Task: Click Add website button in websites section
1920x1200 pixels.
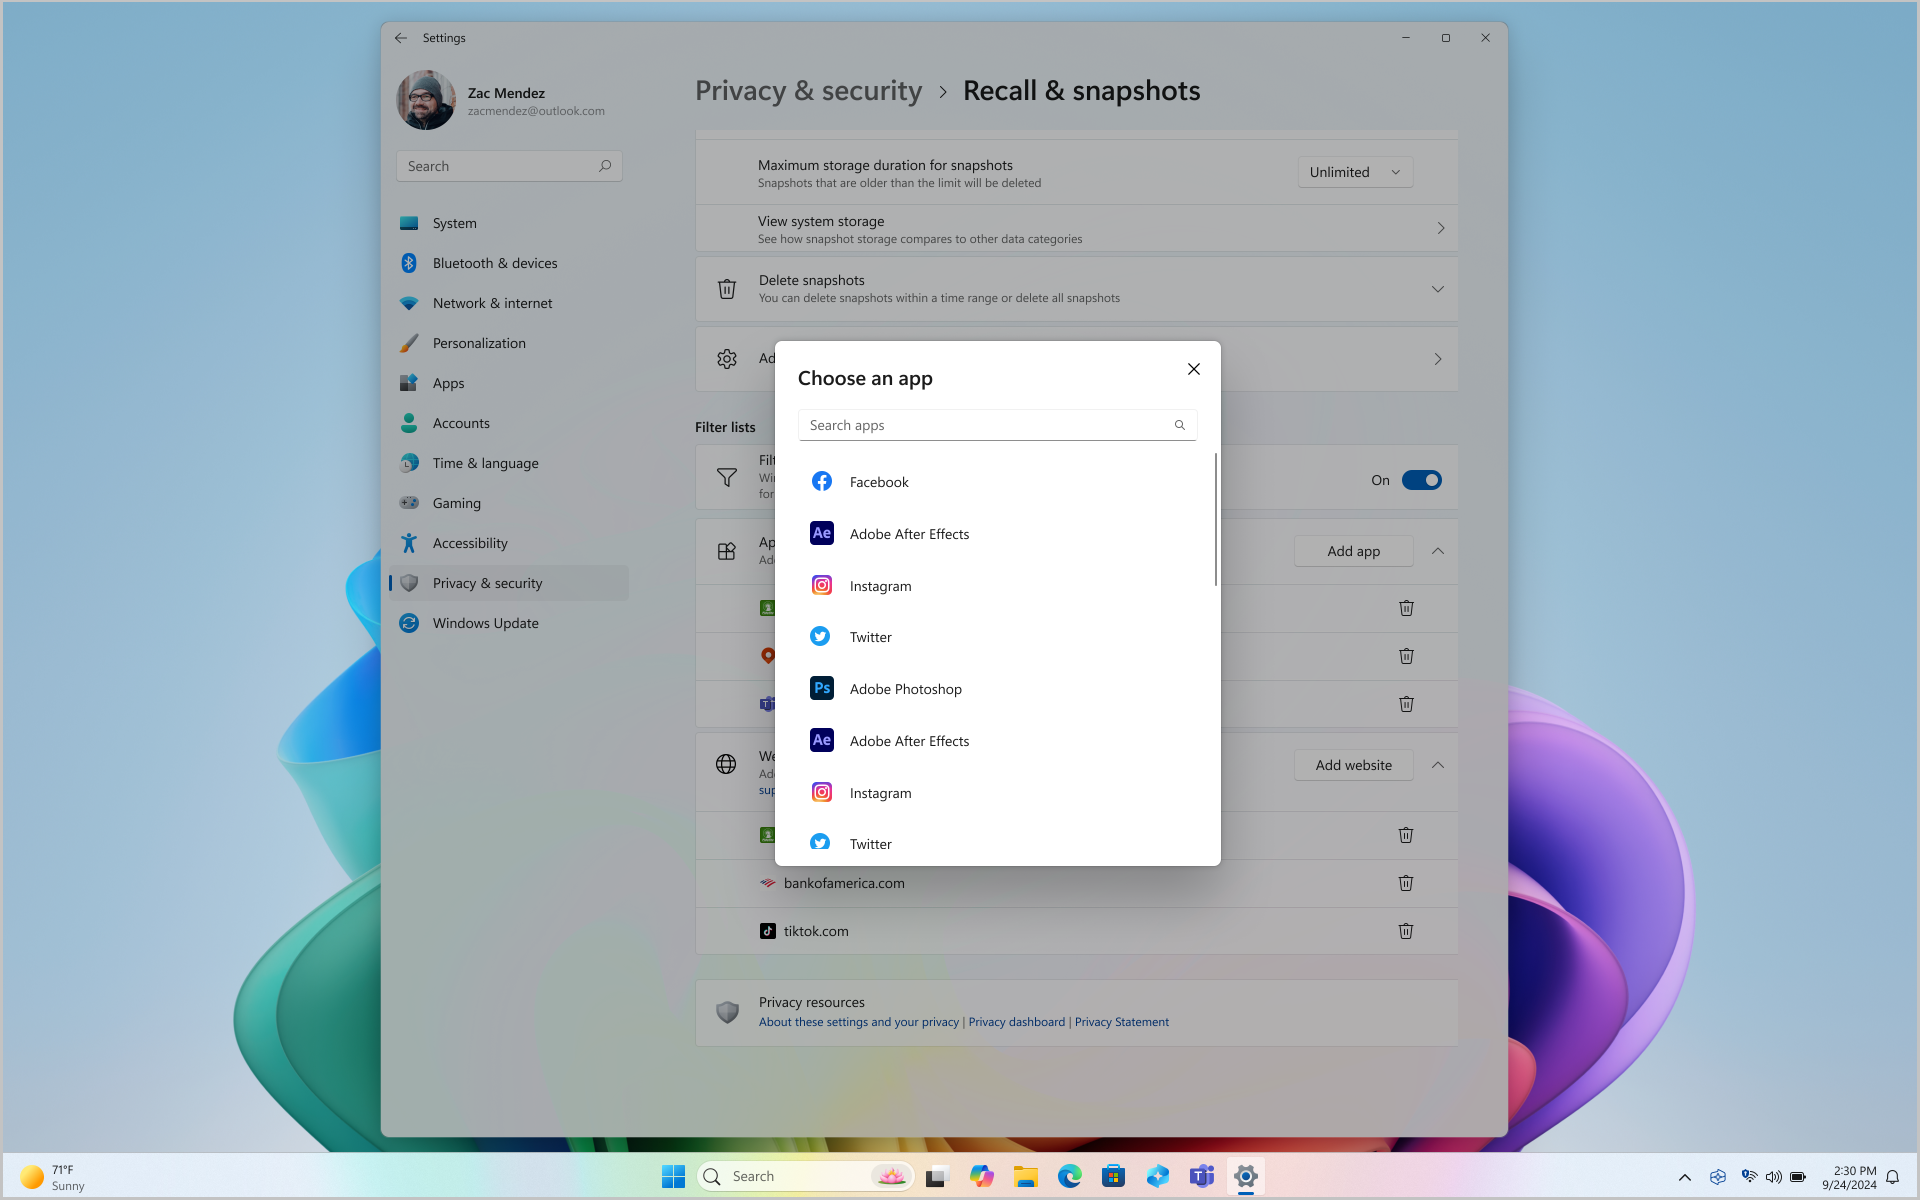Action: pyautogui.click(x=1352, y=765)
